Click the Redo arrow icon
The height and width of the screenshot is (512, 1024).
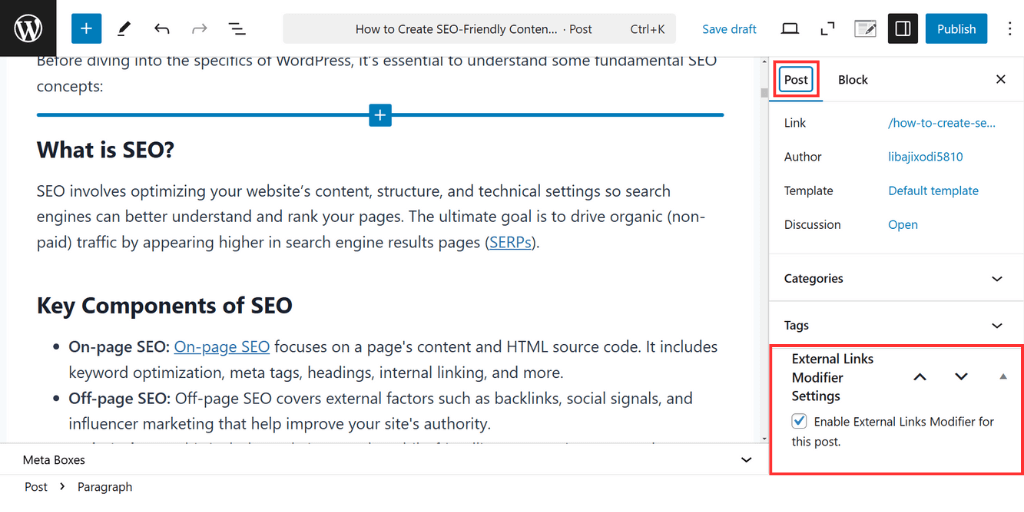(x=199, y=29)
